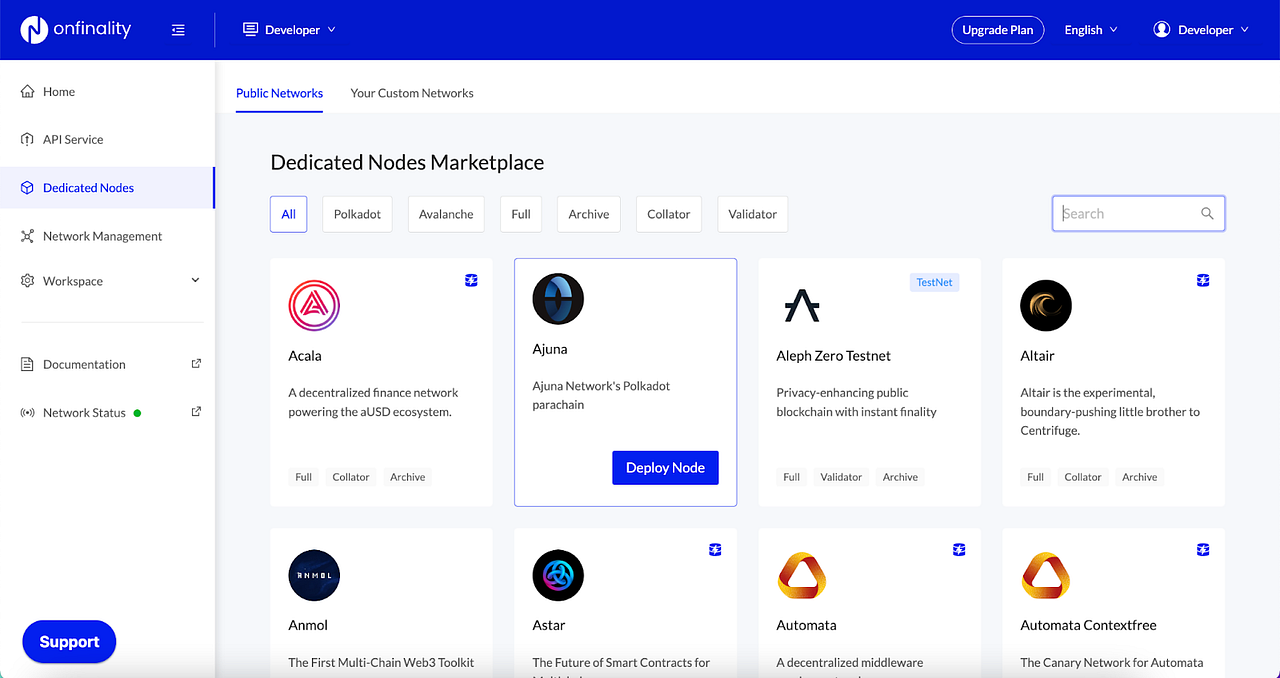Click the search magnifier icon
Image resolution: width=1280 pixels, height=678 pixels.
pos(1207,213)
